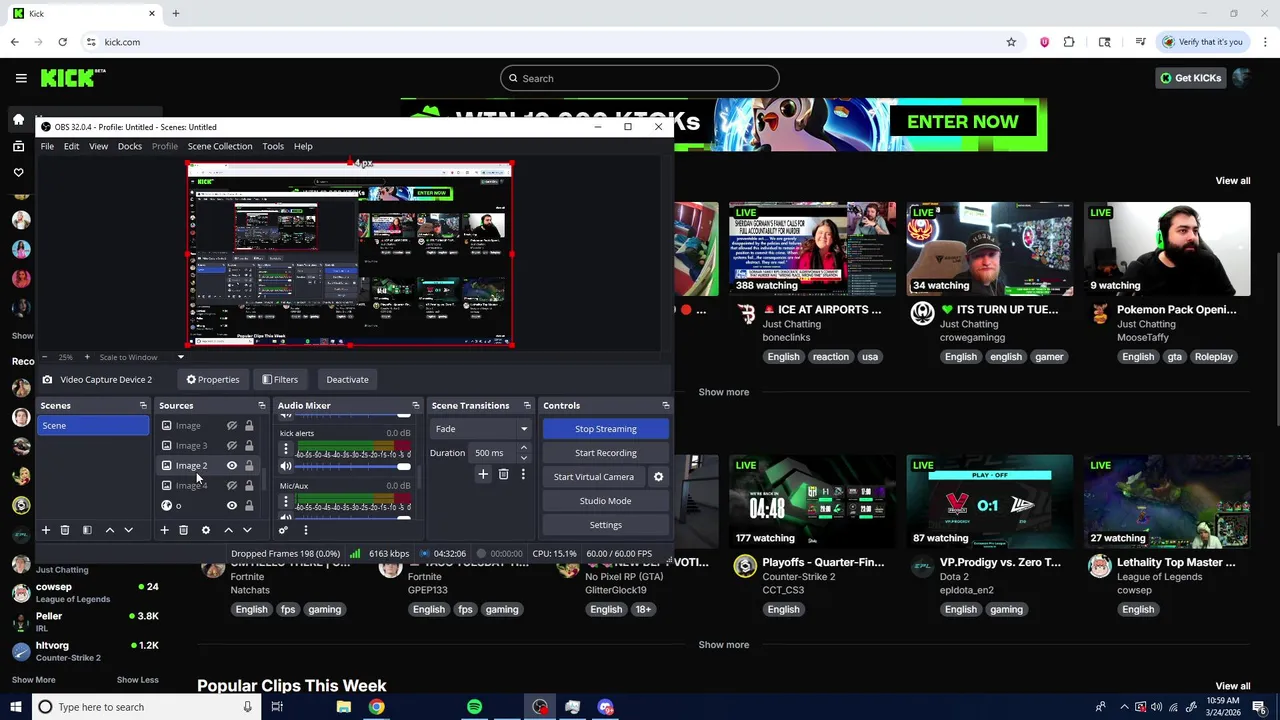Mute the kick alerts audio channel
The image size is (1280, 720).
tap(286, 466)
